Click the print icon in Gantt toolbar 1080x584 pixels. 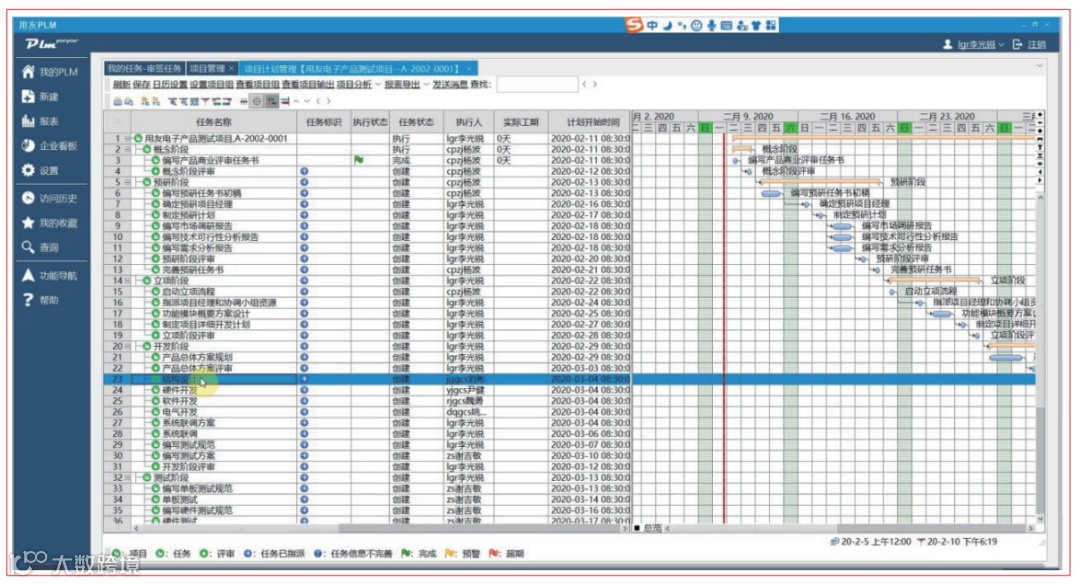[x=117, y=101]
